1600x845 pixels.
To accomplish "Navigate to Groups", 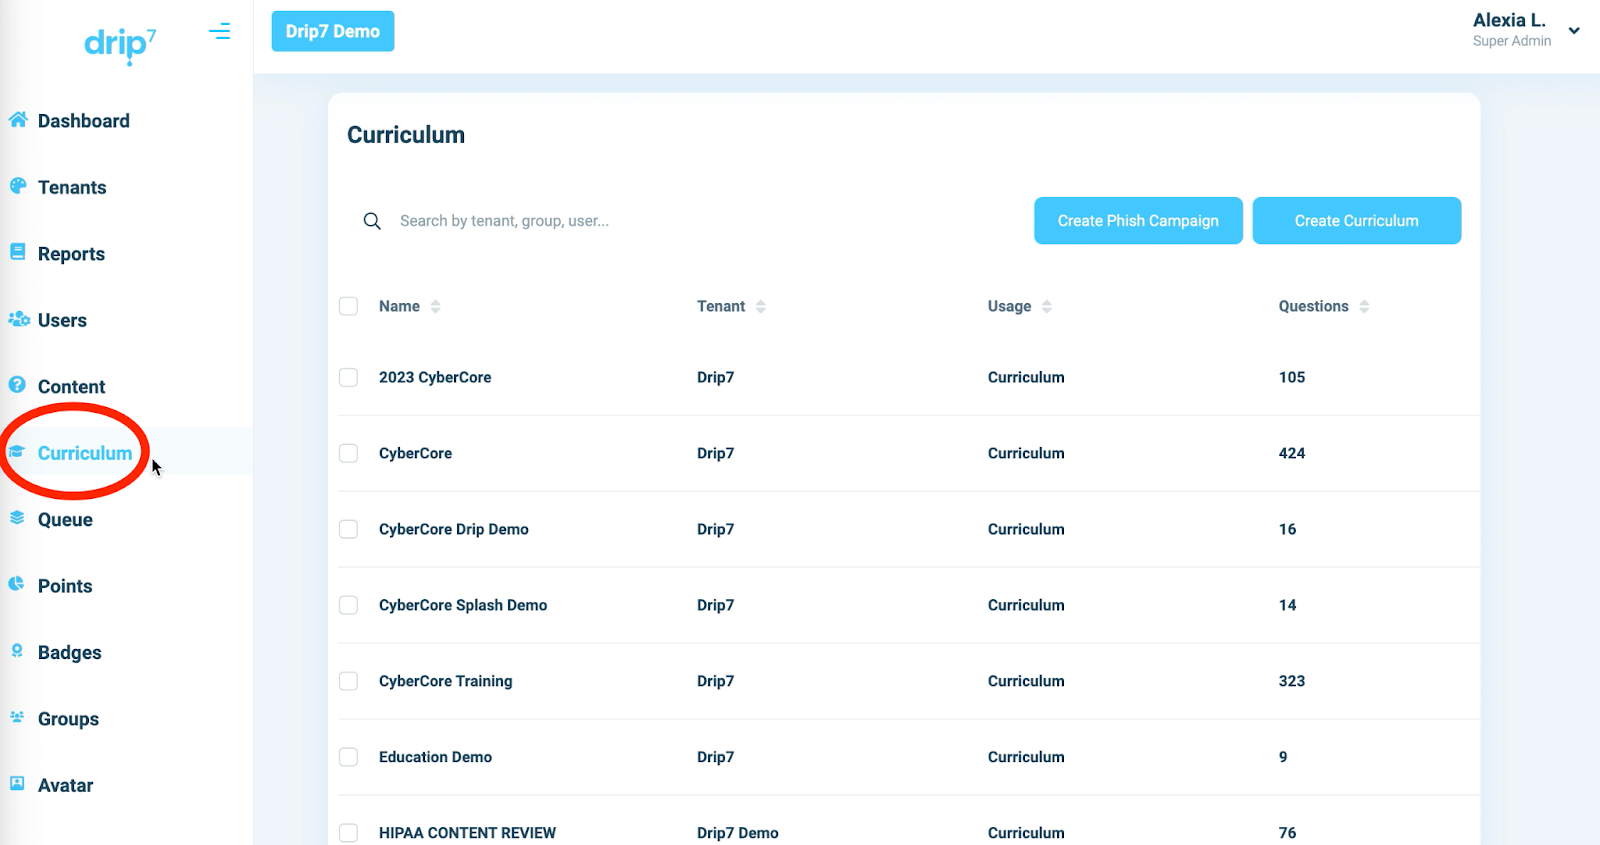I will (68, 719).
